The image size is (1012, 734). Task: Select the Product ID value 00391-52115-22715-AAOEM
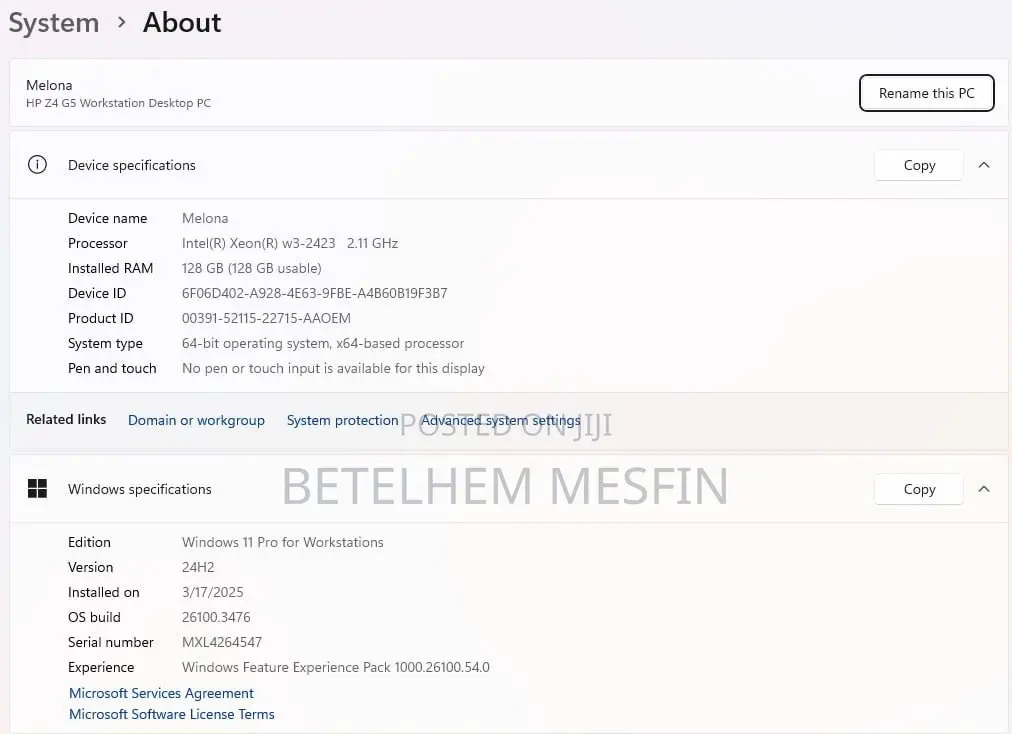tap(266, 318)
